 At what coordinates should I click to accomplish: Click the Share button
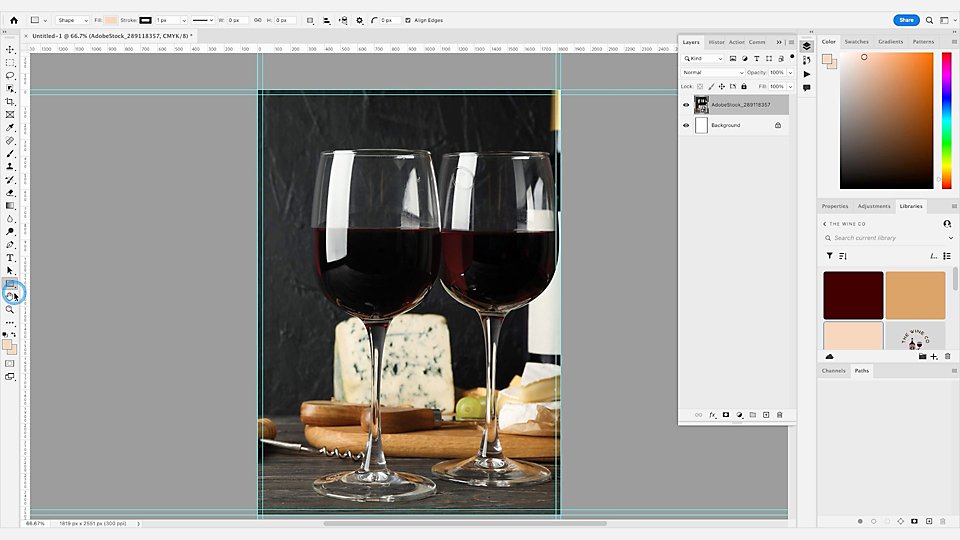tap(906, 20)
